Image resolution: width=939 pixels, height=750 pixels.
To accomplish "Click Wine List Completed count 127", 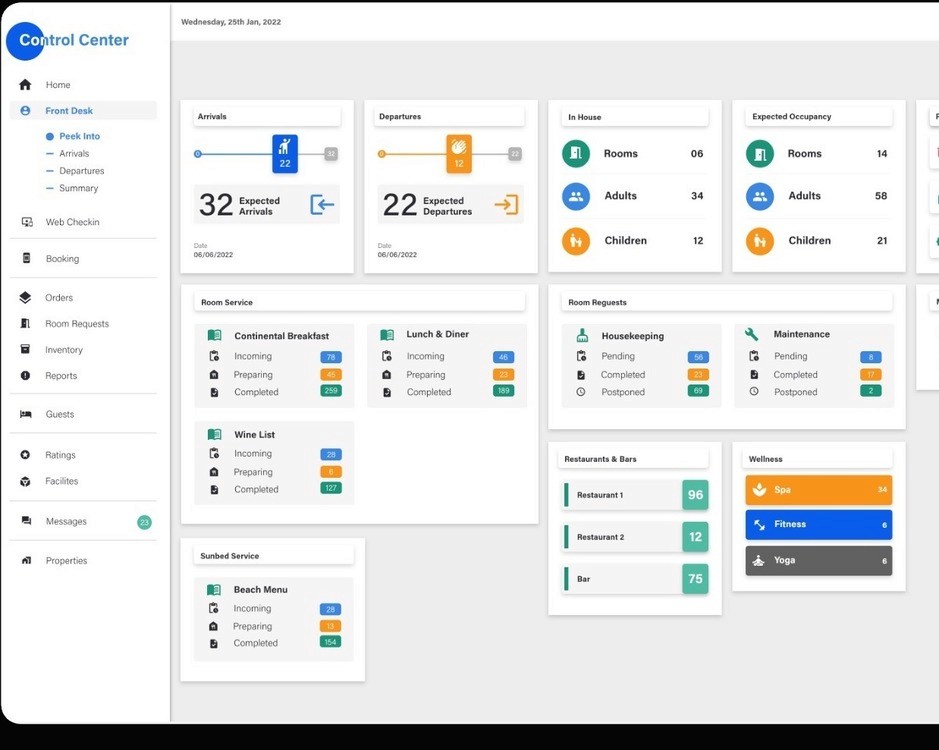I will tap(331, 488).
